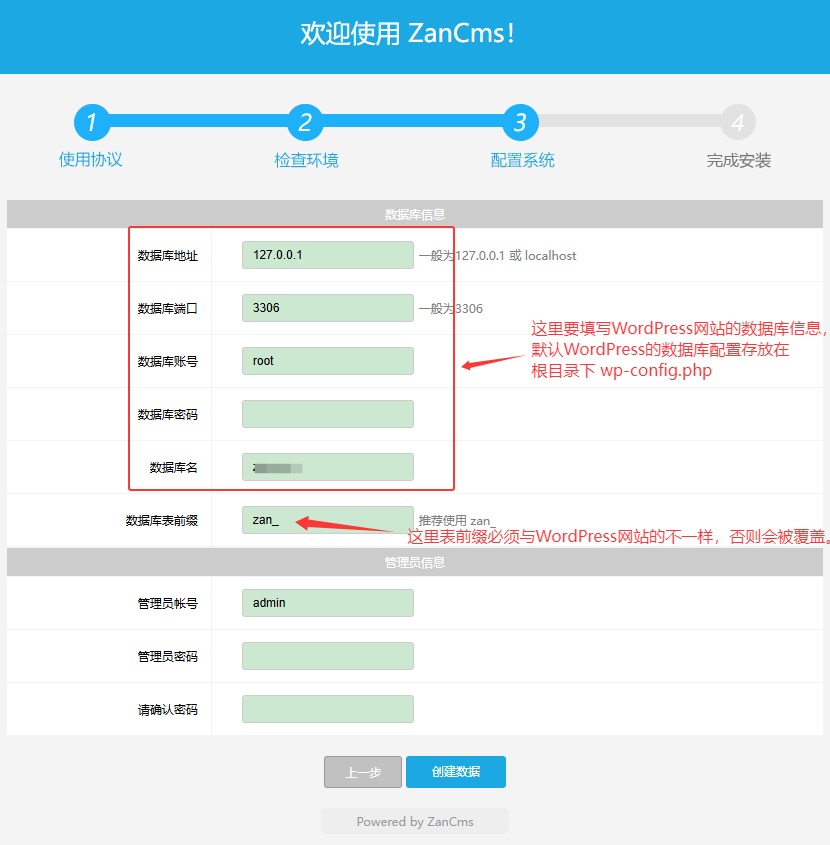Focus the 数据库地址 field with 127.0.0.1

(328, 255)
